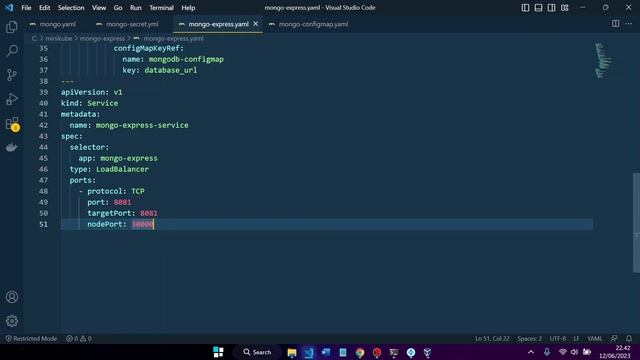The height and width of the screenshot is (360, 640).
Task: Click the word Service on line 40
Action: tap(102, 103)
